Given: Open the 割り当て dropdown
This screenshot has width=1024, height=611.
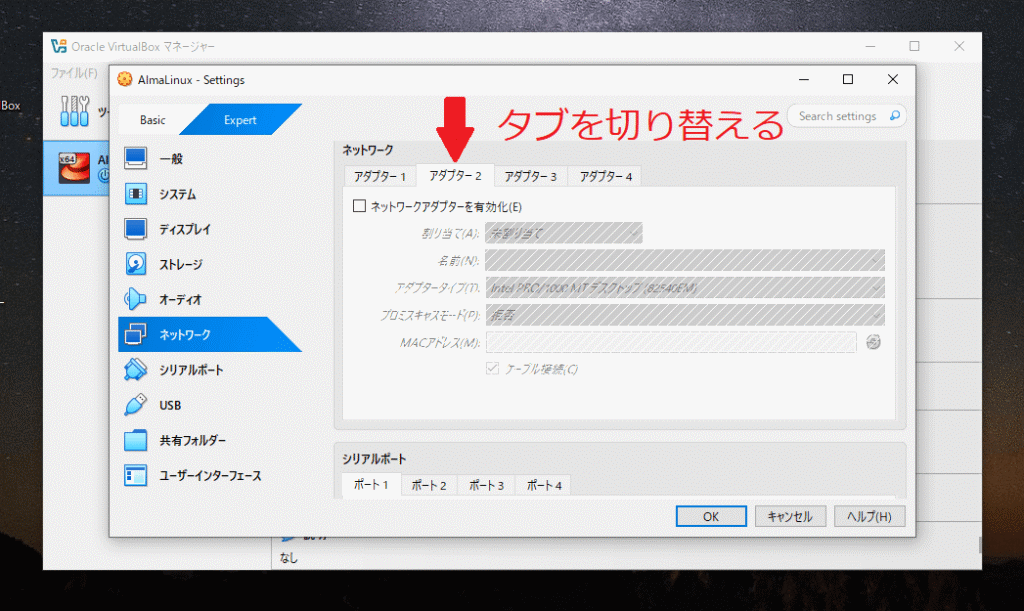Looking at the screenshot, I should click(x=564, y=233).
